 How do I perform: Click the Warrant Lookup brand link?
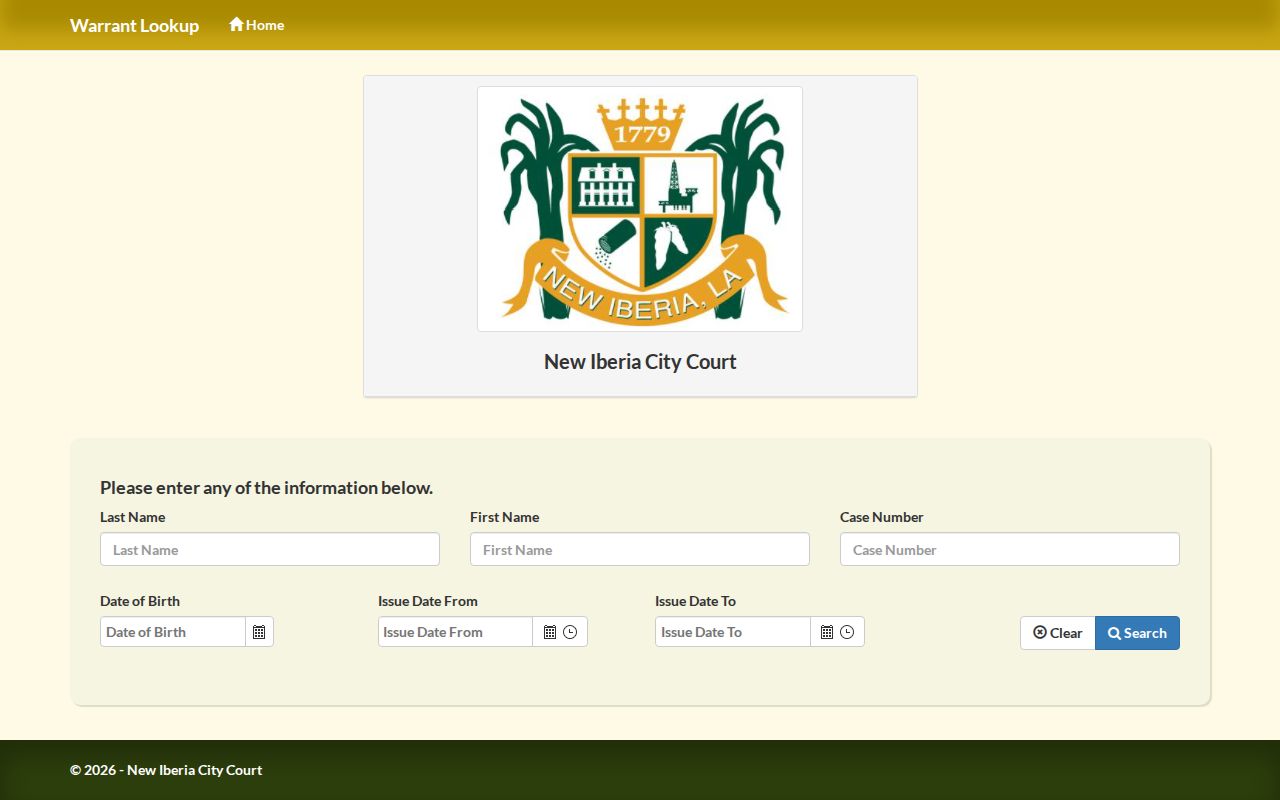coord(134,25)
